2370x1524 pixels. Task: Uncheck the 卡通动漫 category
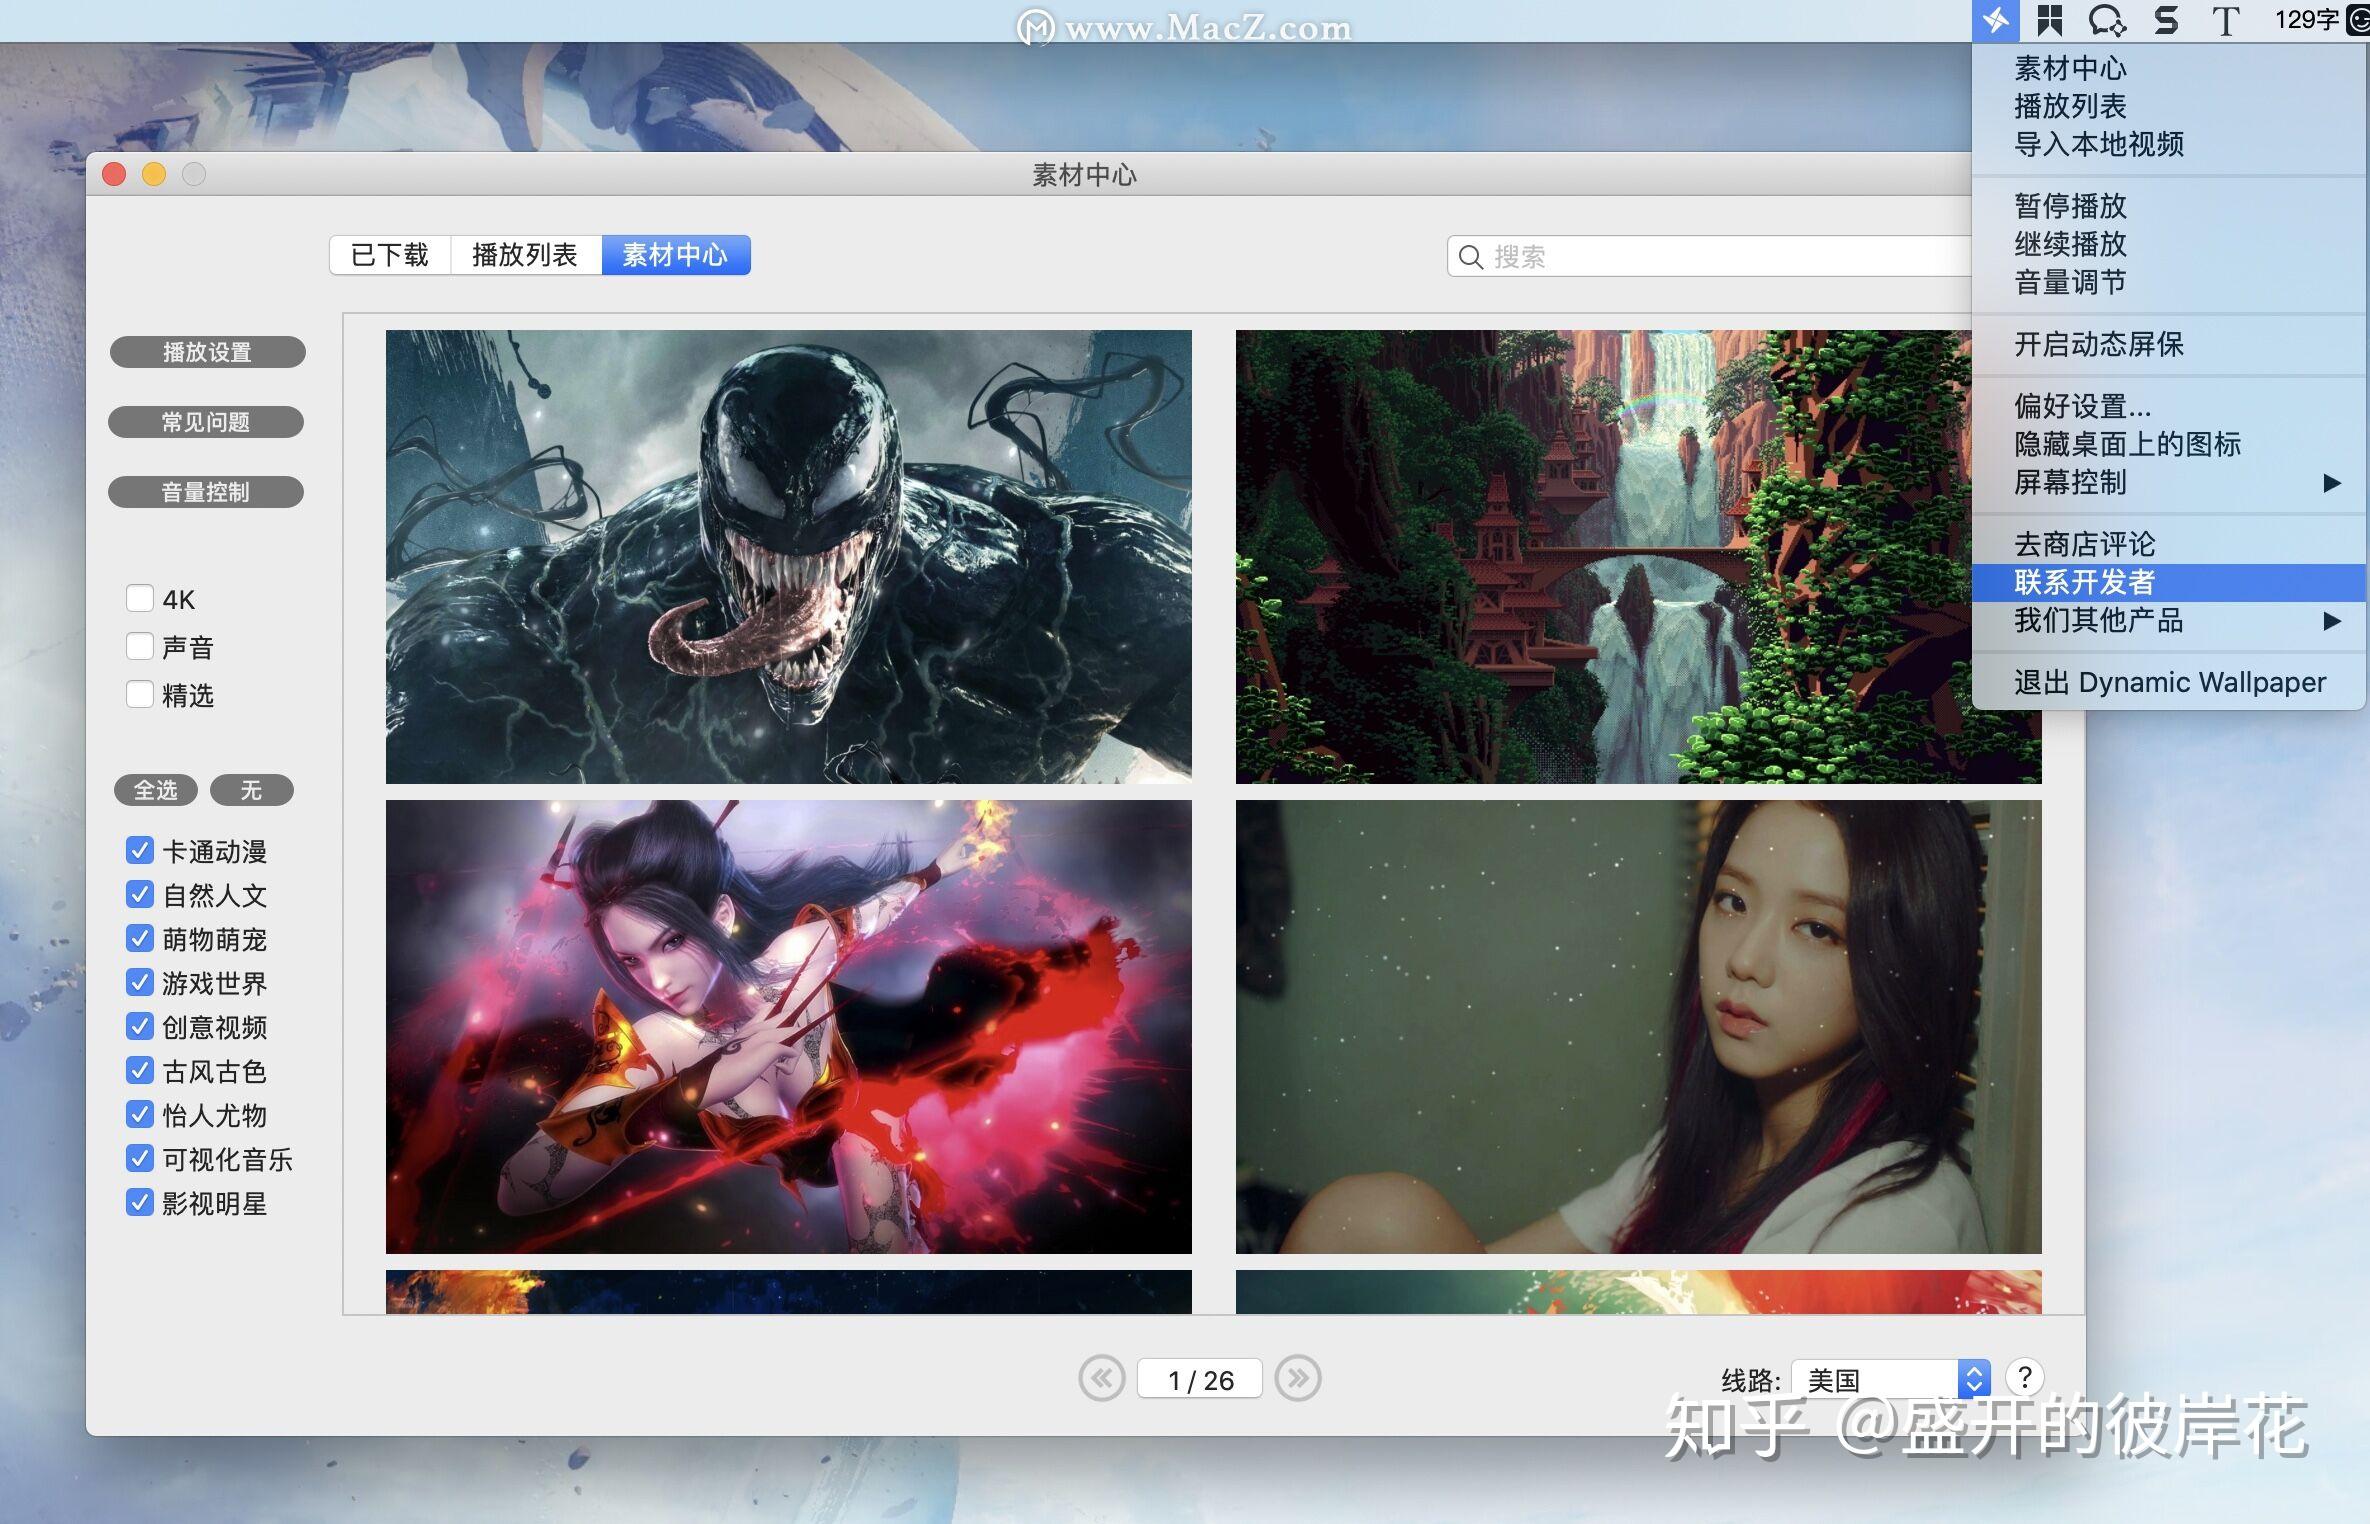coord(140,850)
